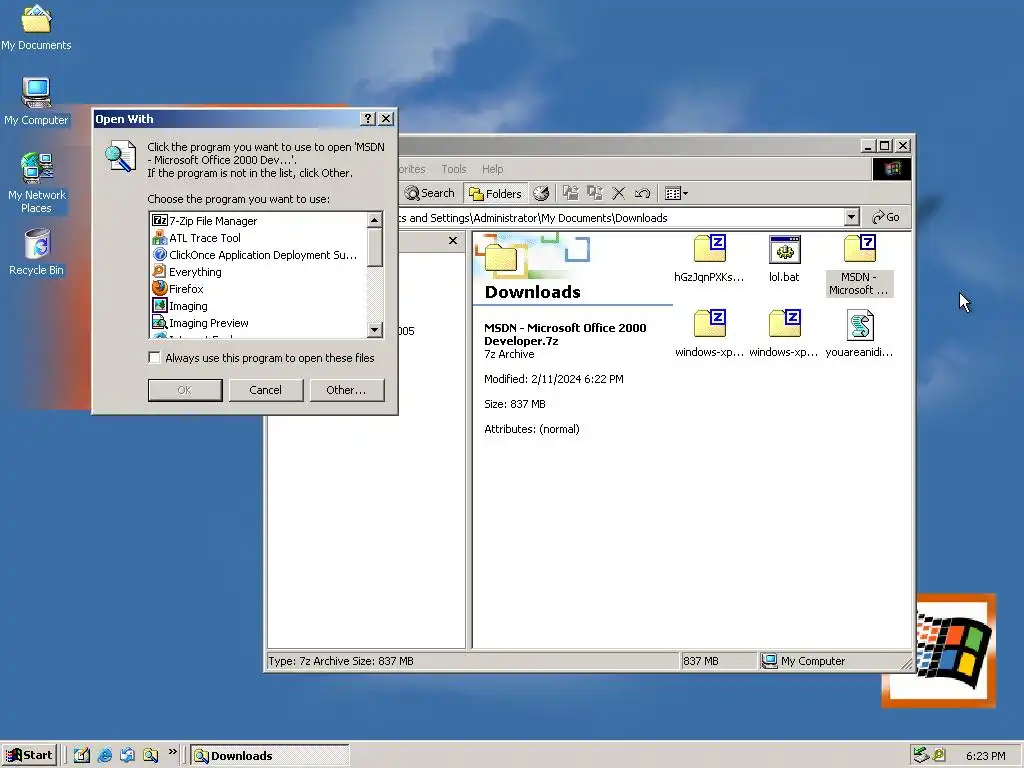Click the program list scrollbar thumb

click(x=375, y=247)
